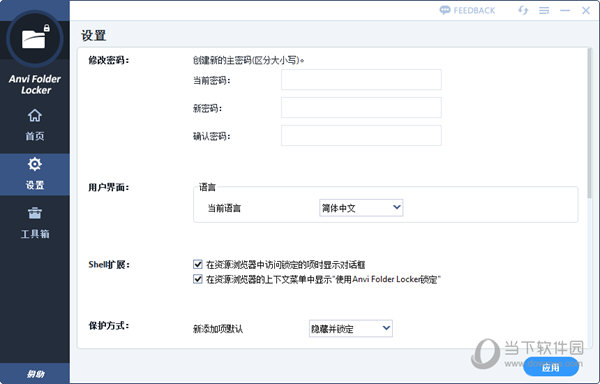
Task: Minimize the Anvi Folder Locker window
Action: tap(565, 11)
